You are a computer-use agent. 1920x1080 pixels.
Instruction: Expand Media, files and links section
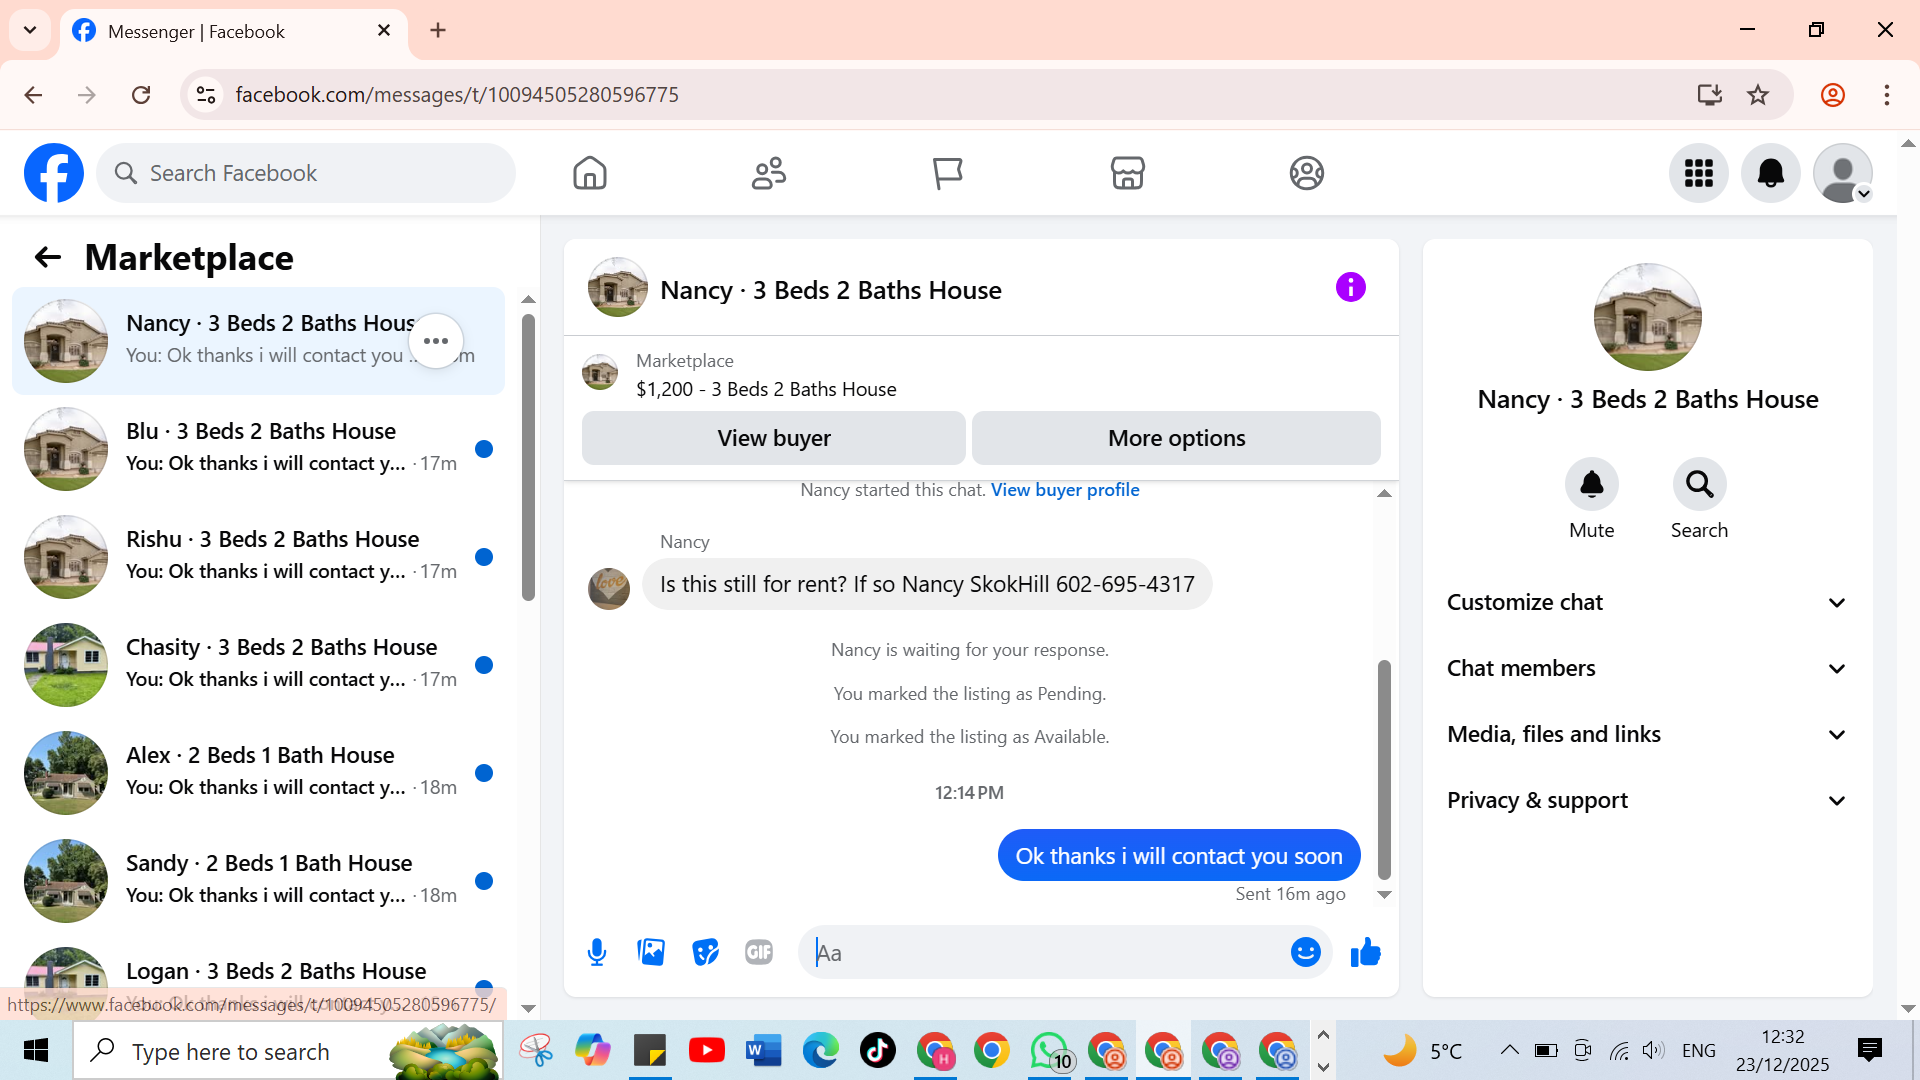tap(1646, 734)
